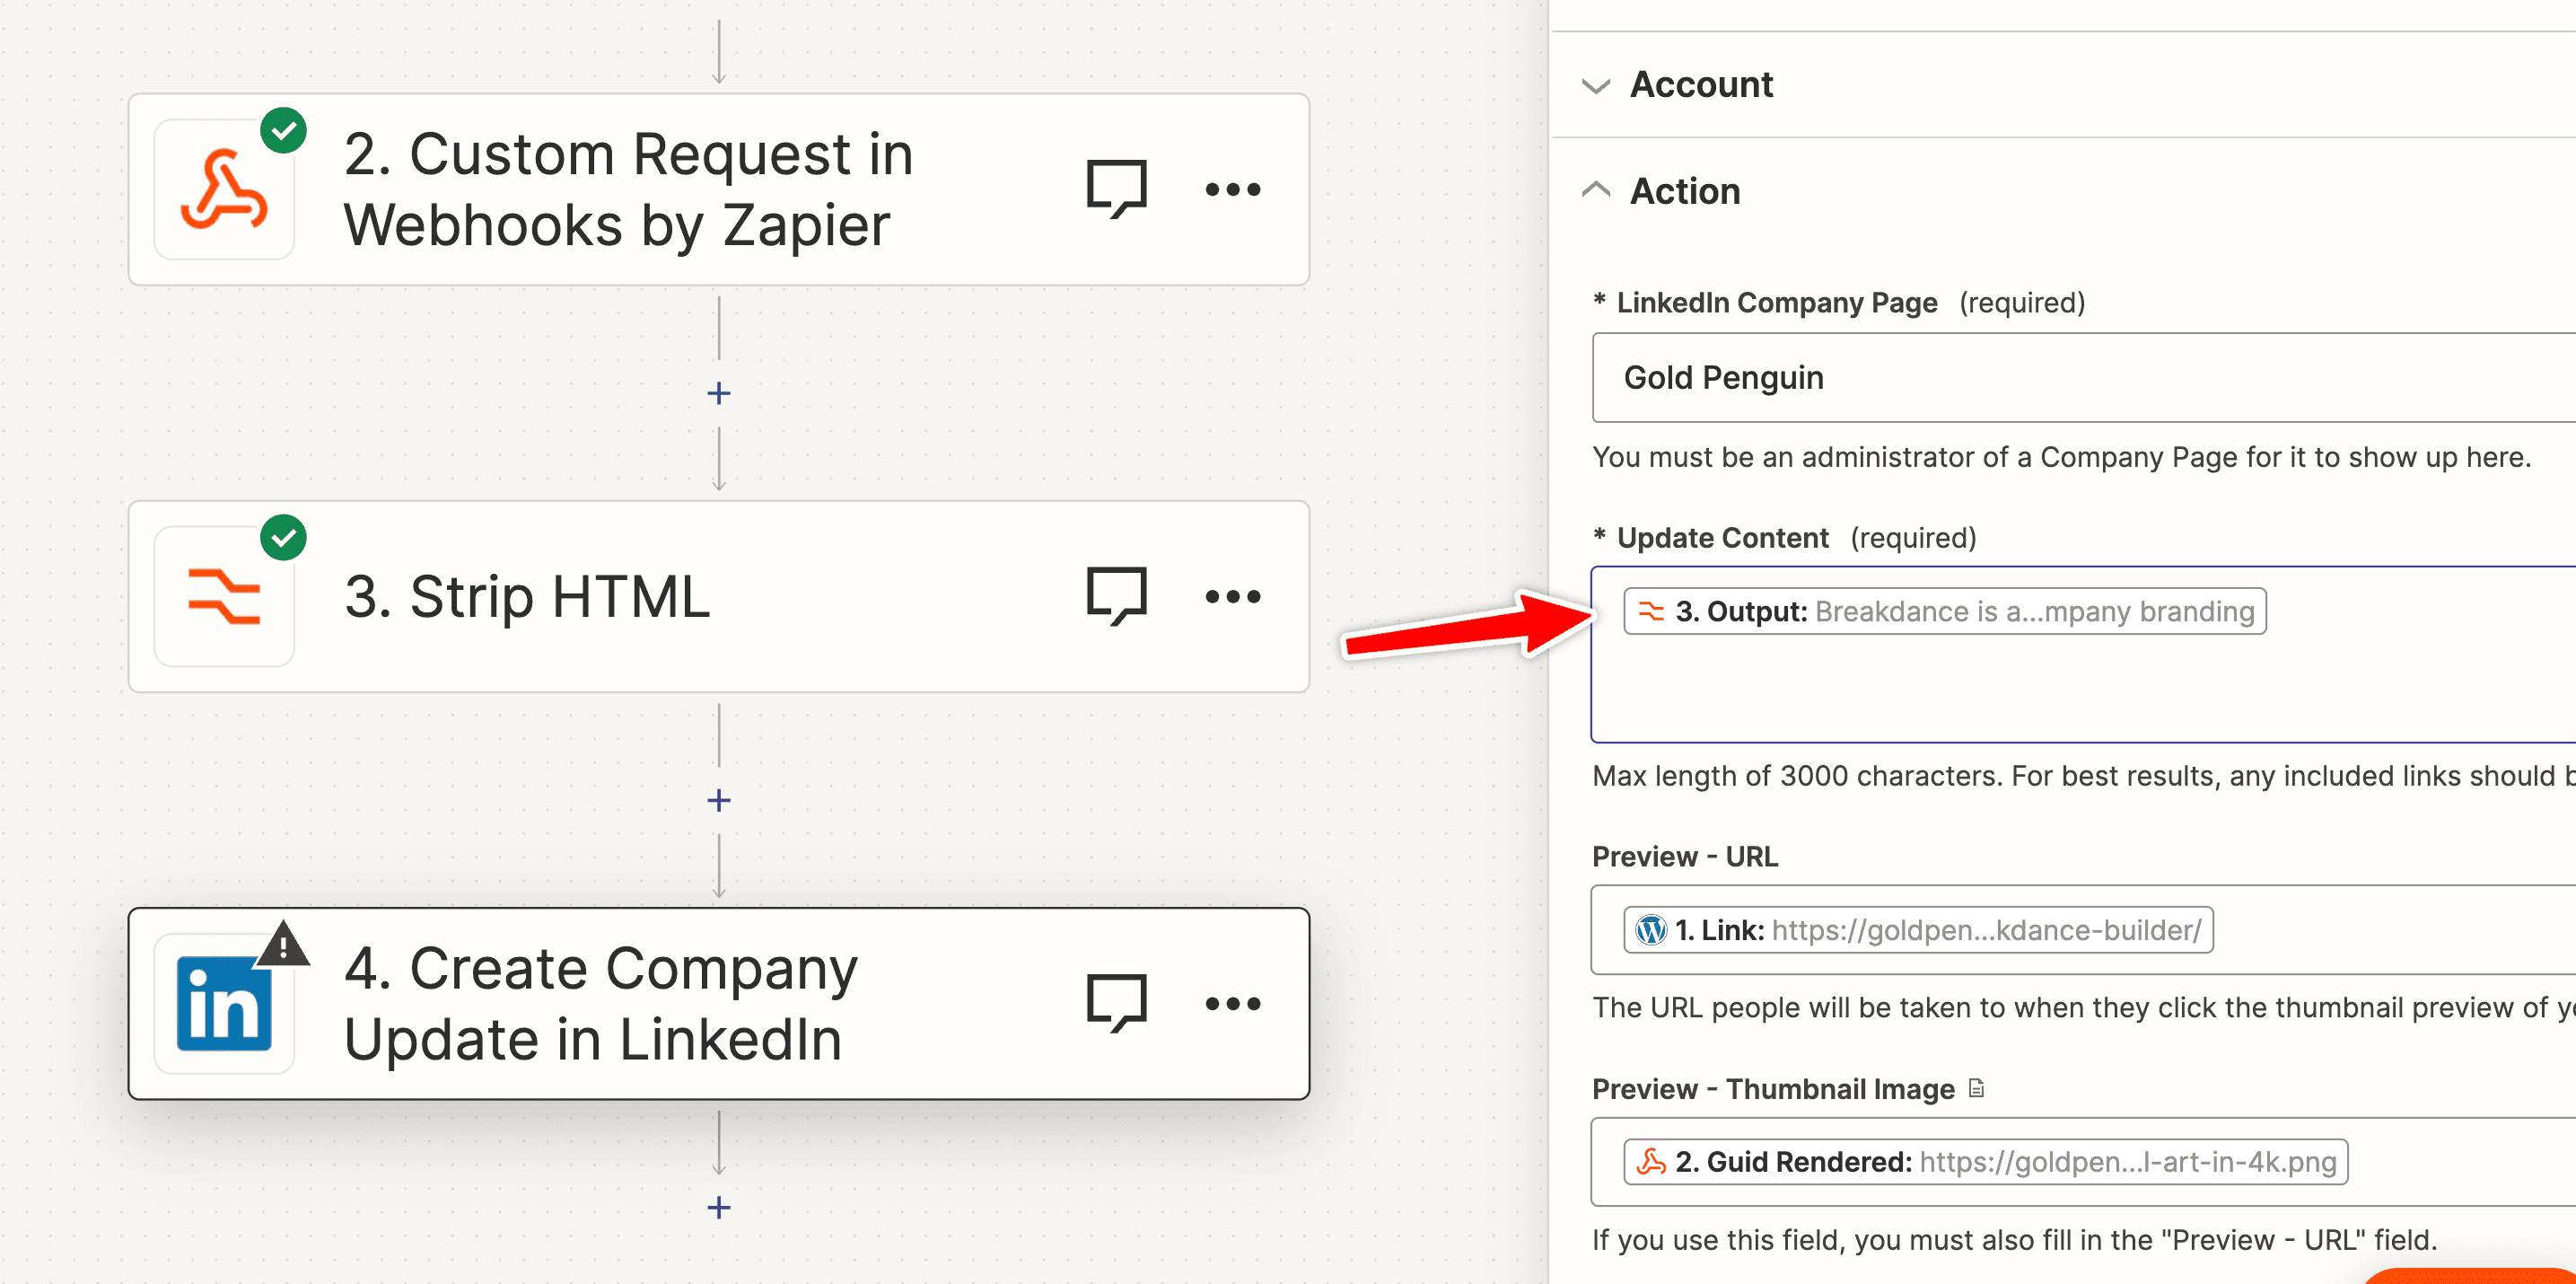Screen dimensions: 2576x1284
Task: Click the Preview - URL input field
Action: [x=2084, y=930]
